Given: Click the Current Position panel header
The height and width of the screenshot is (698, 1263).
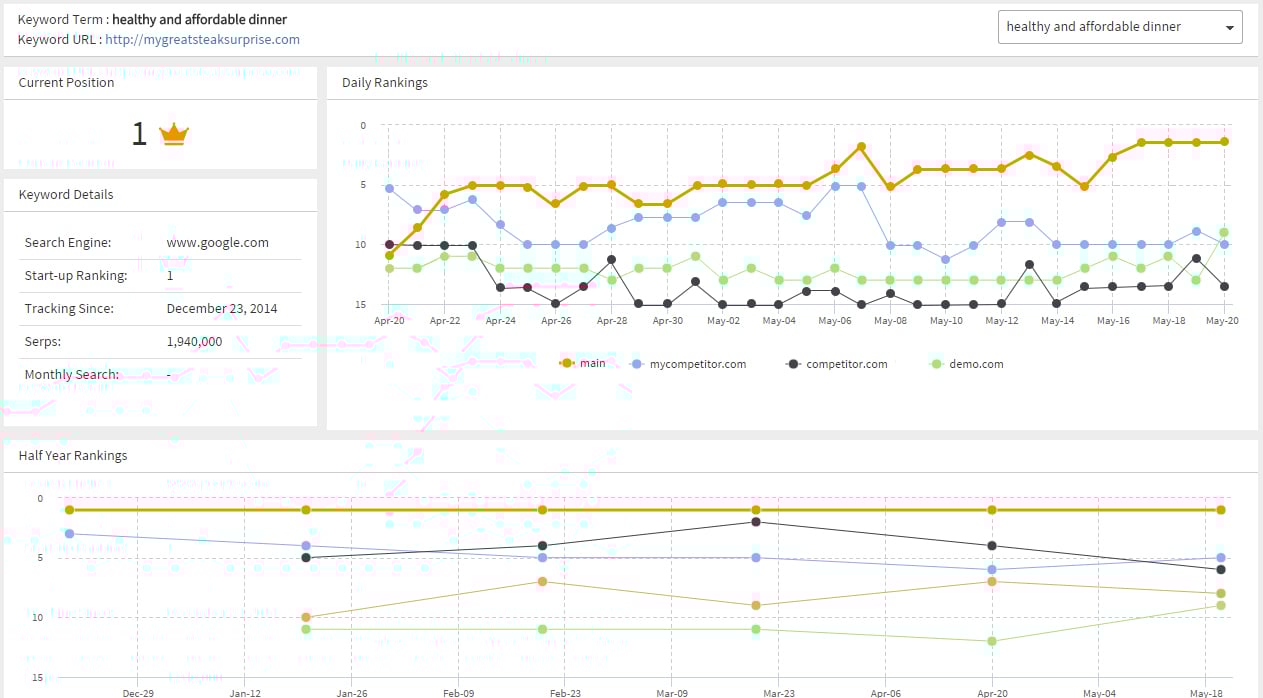Looking at the screenshot, I should pos(66,83).
